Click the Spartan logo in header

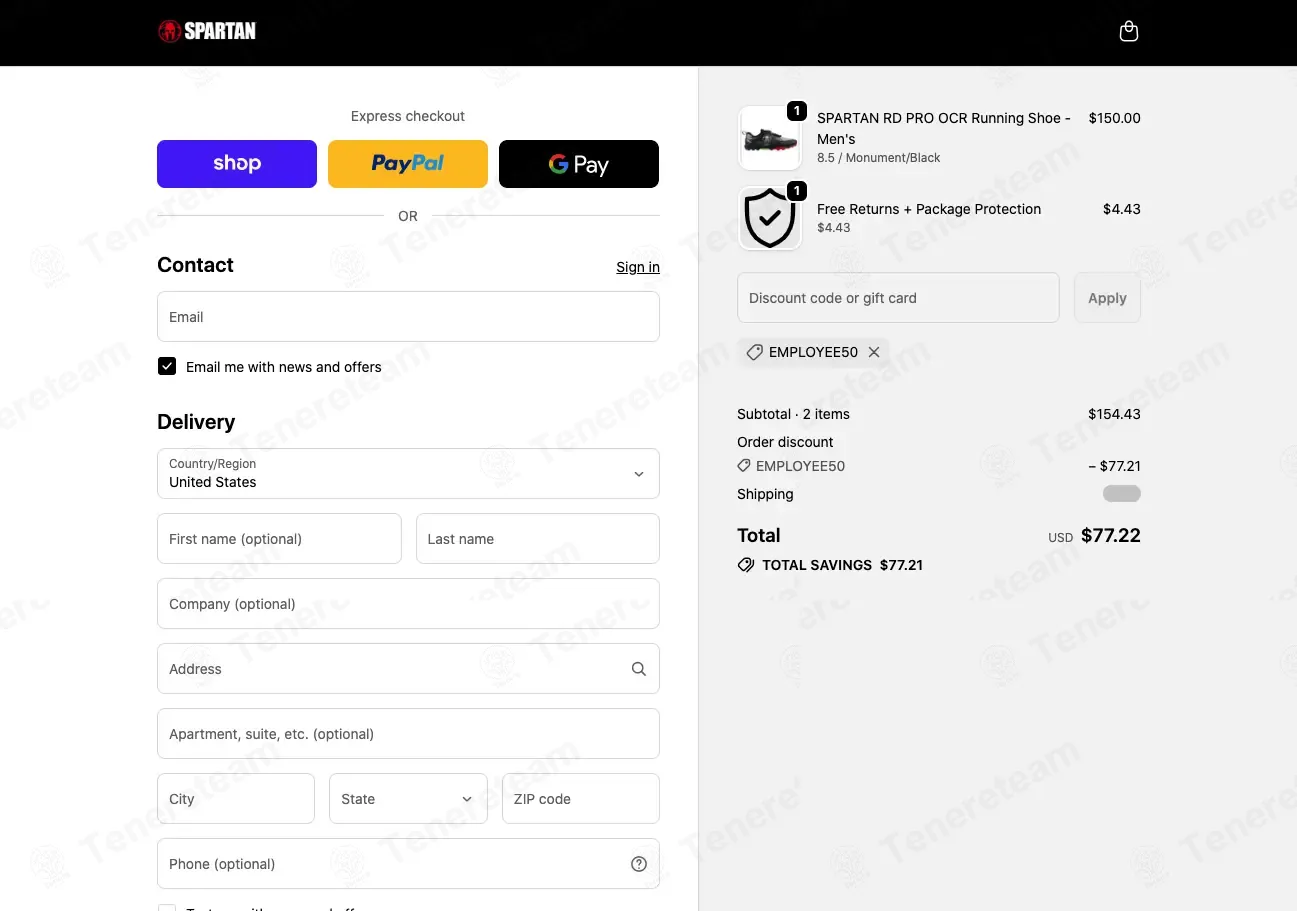pos(207,31)
